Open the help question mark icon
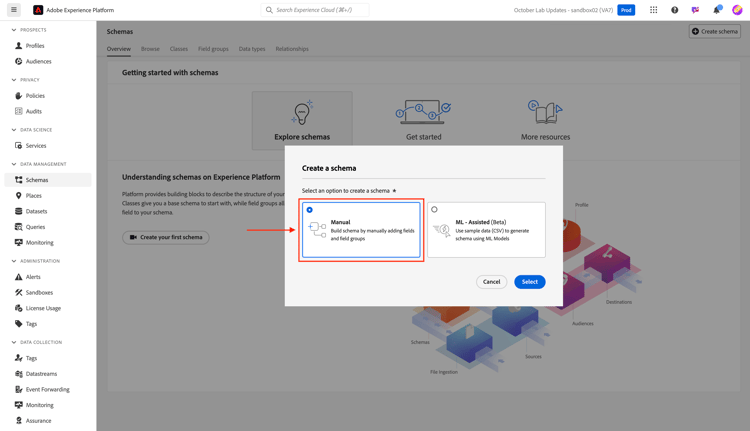This screenshot has width=750, height=431. 674,10
